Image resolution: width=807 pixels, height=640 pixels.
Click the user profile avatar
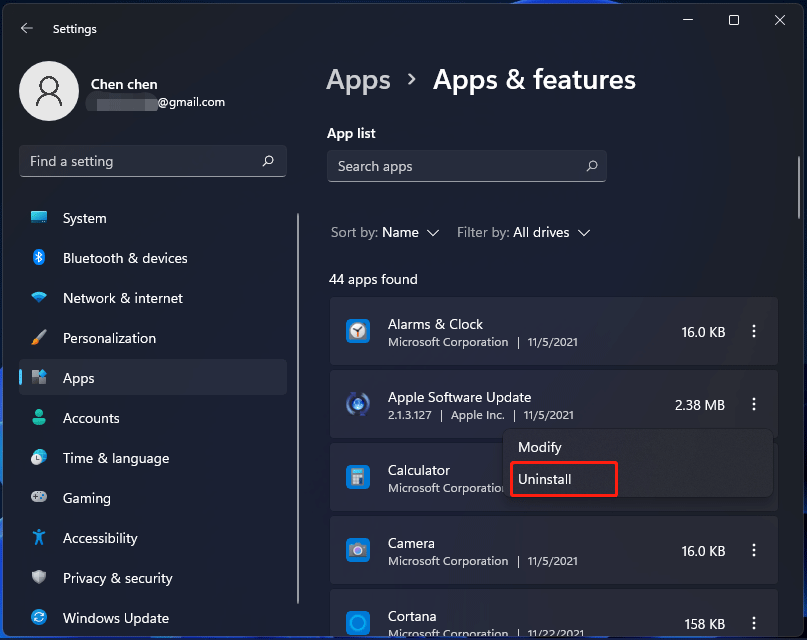tap(49, 91)
